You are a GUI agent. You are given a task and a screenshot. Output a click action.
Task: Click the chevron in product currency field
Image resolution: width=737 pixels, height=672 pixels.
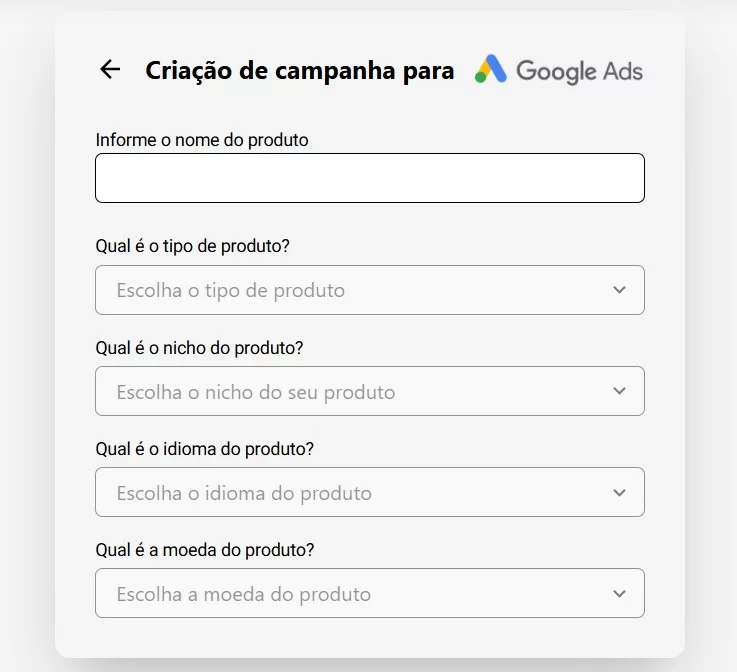619,593
